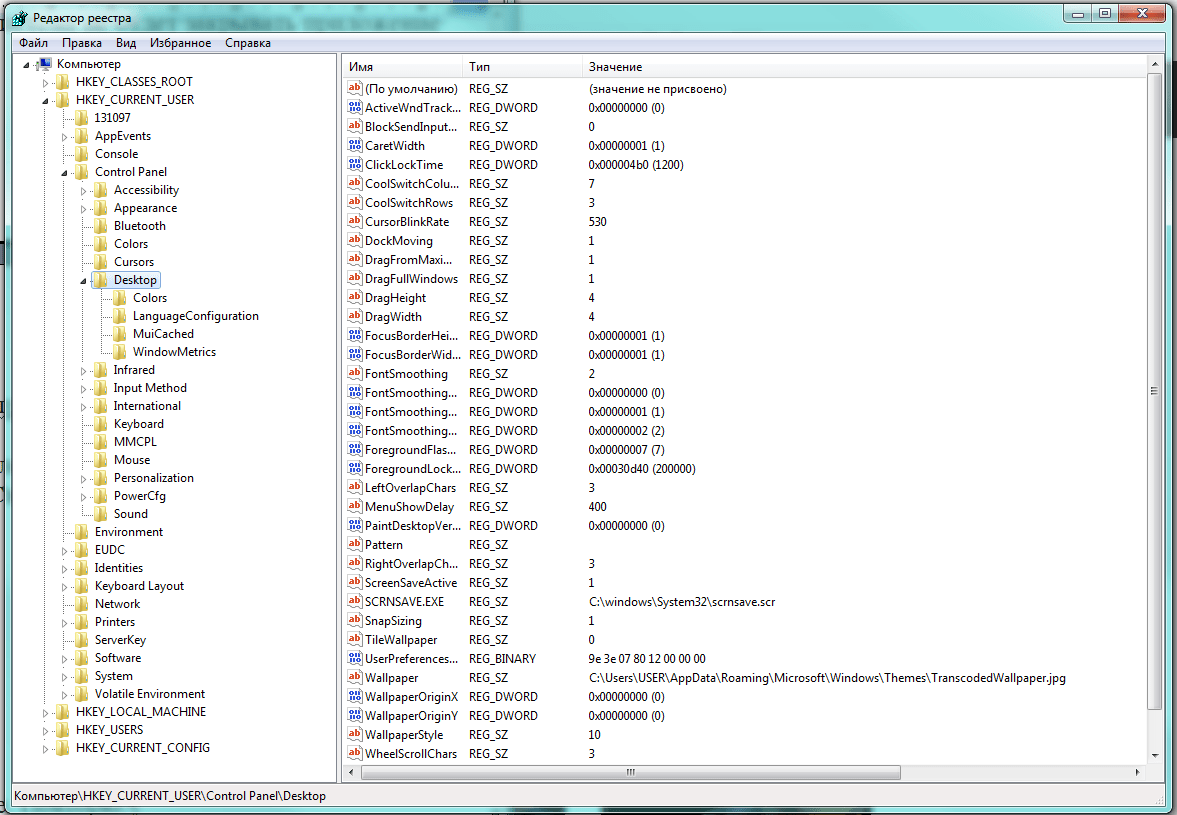Expand the Accessibility key arrow
1177x815 pixels.
[x=84, y=190]
